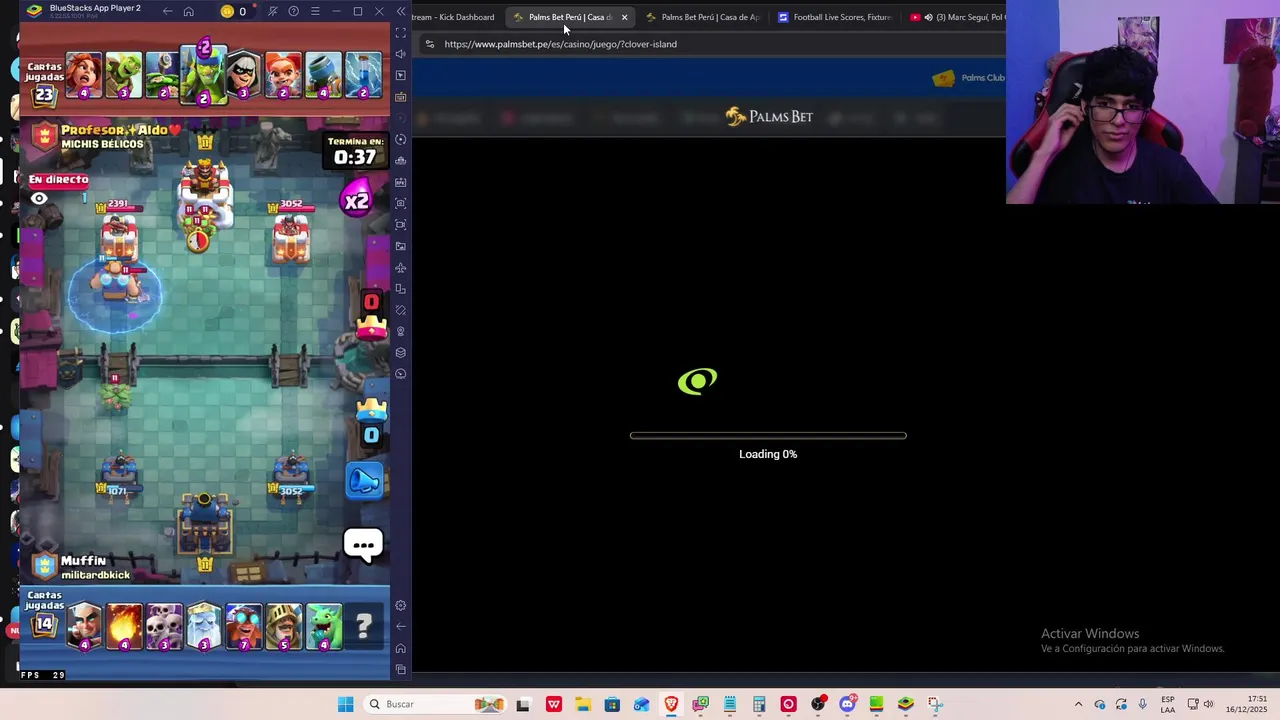Open the media folder icon in sidebar
The image size is (1280, 720).
pos(401,246)
